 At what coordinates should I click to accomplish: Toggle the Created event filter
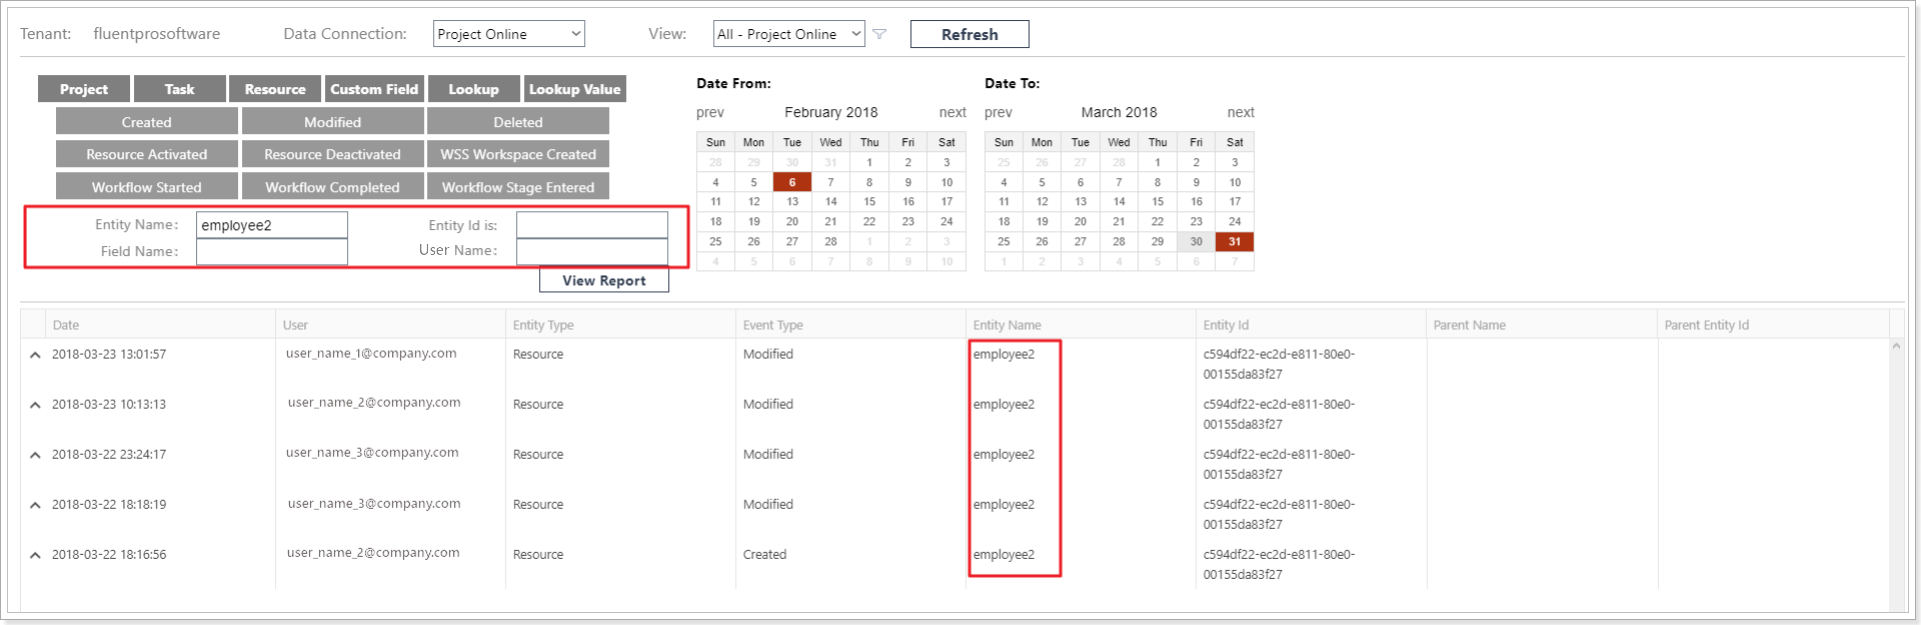point(147,122)
